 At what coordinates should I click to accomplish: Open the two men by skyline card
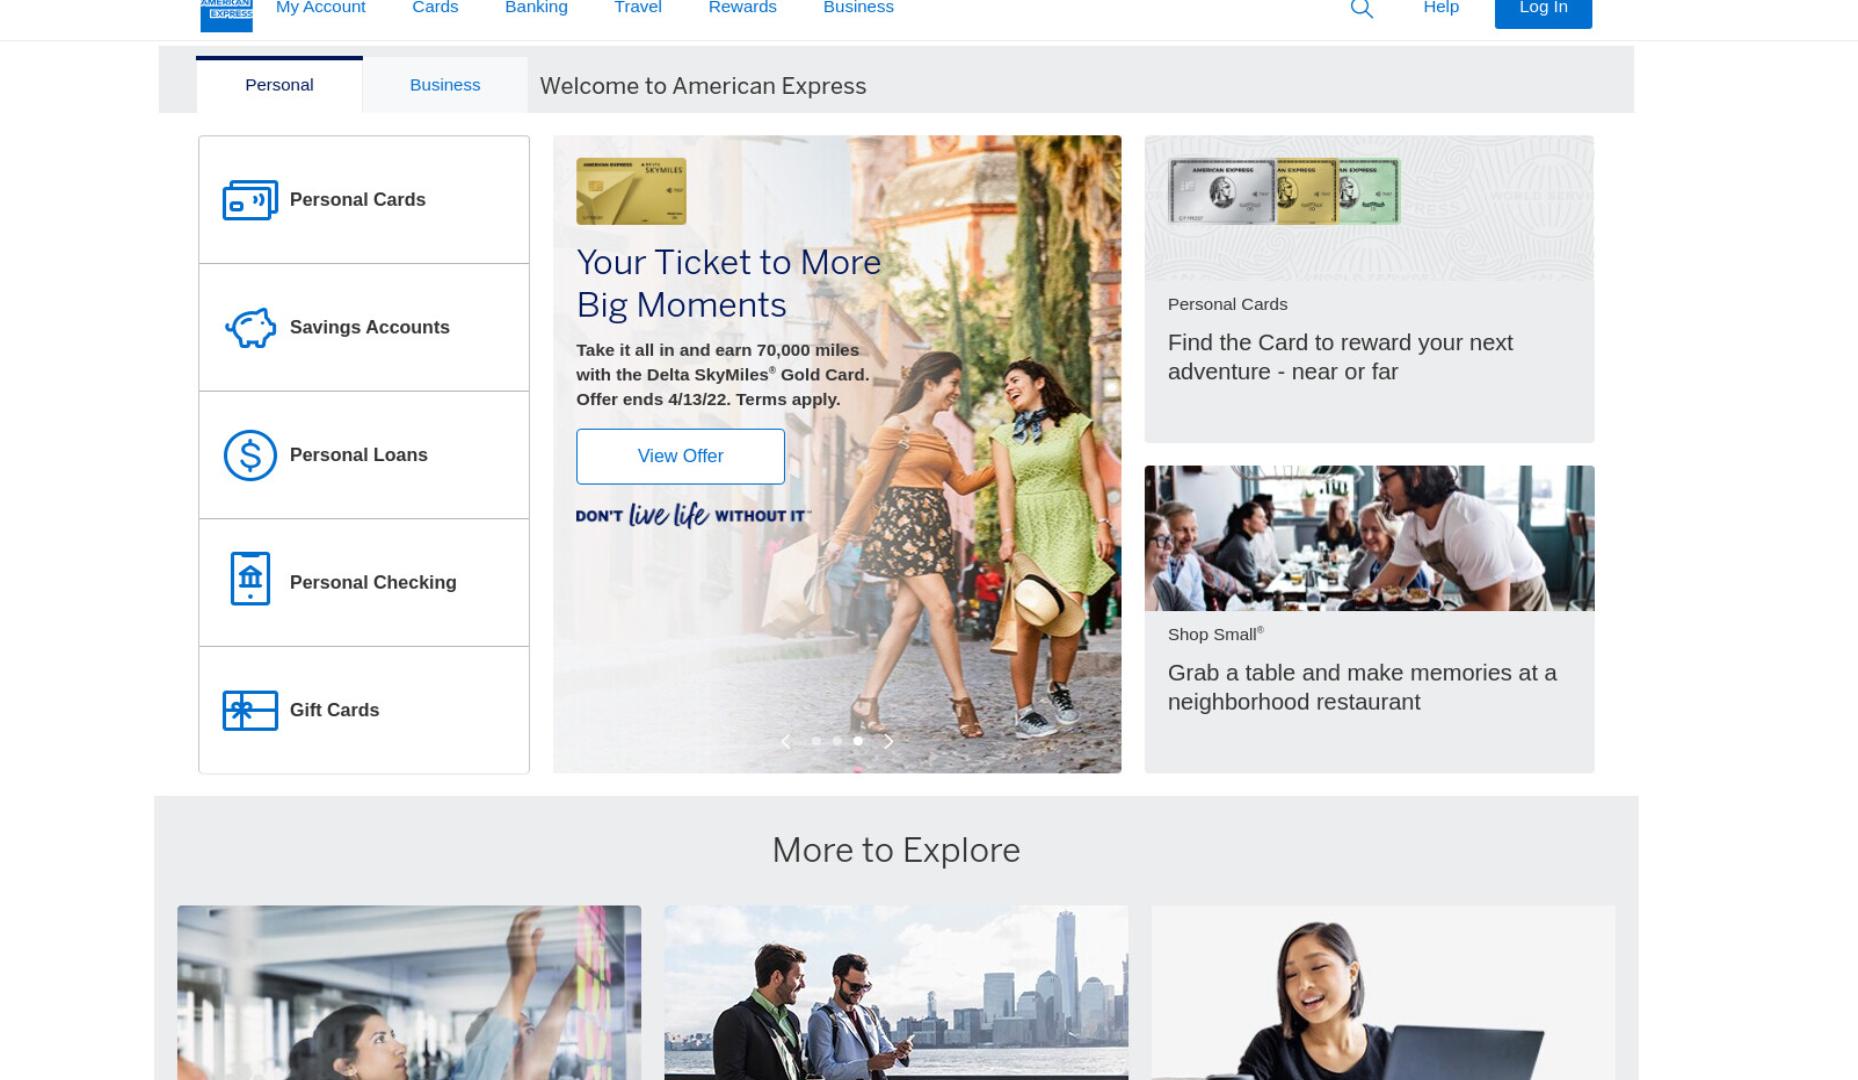coord(896,993)
